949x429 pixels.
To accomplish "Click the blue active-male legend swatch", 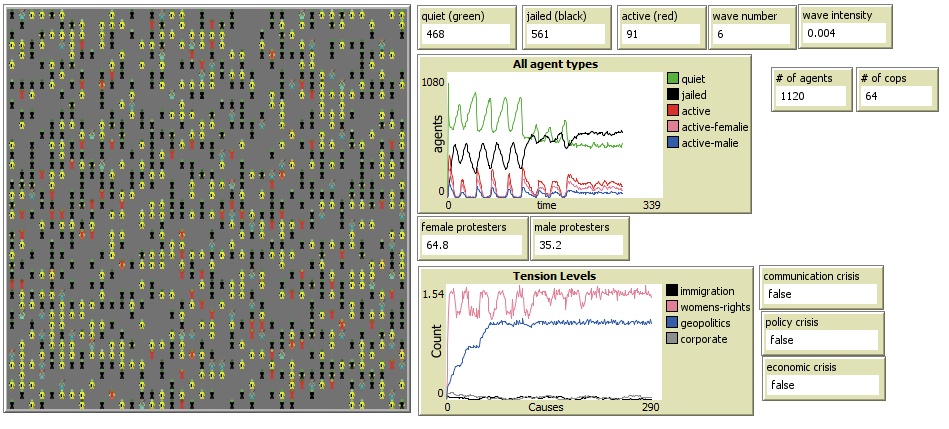I will click(x=672, y=143).
